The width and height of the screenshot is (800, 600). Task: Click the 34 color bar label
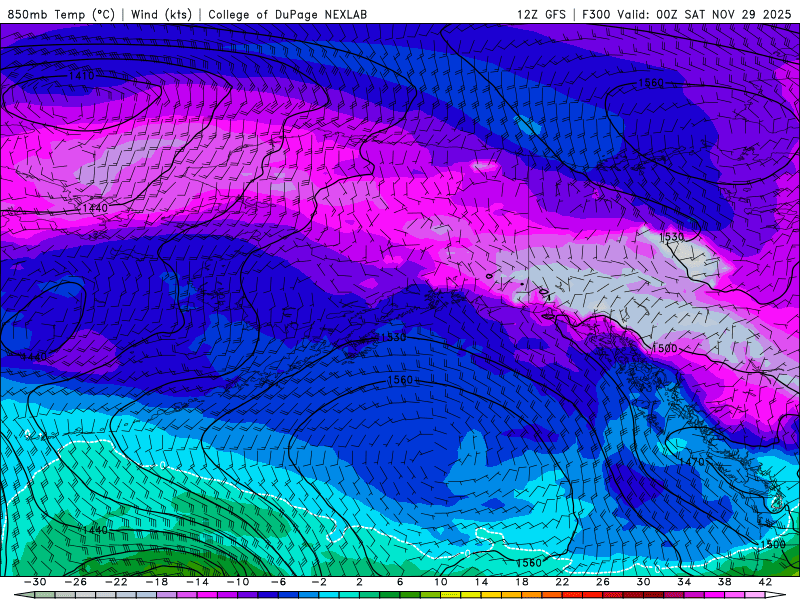[684, 582]
